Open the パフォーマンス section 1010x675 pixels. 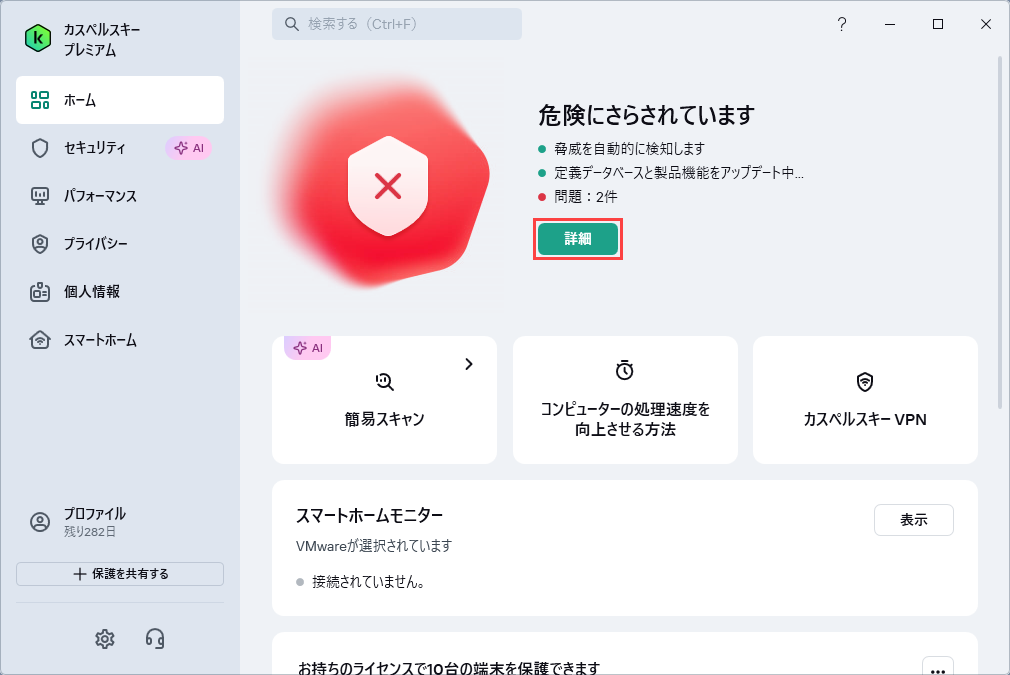coord(120,196)
